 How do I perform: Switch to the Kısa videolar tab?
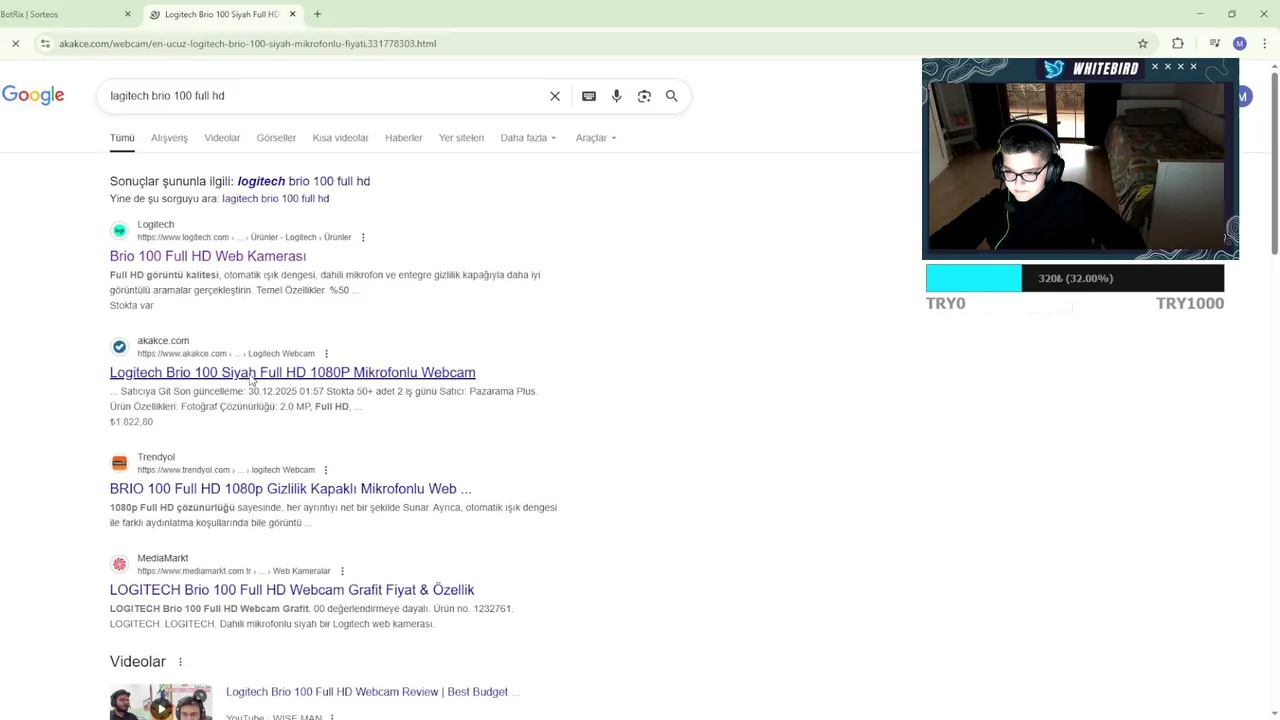(340, 138)
